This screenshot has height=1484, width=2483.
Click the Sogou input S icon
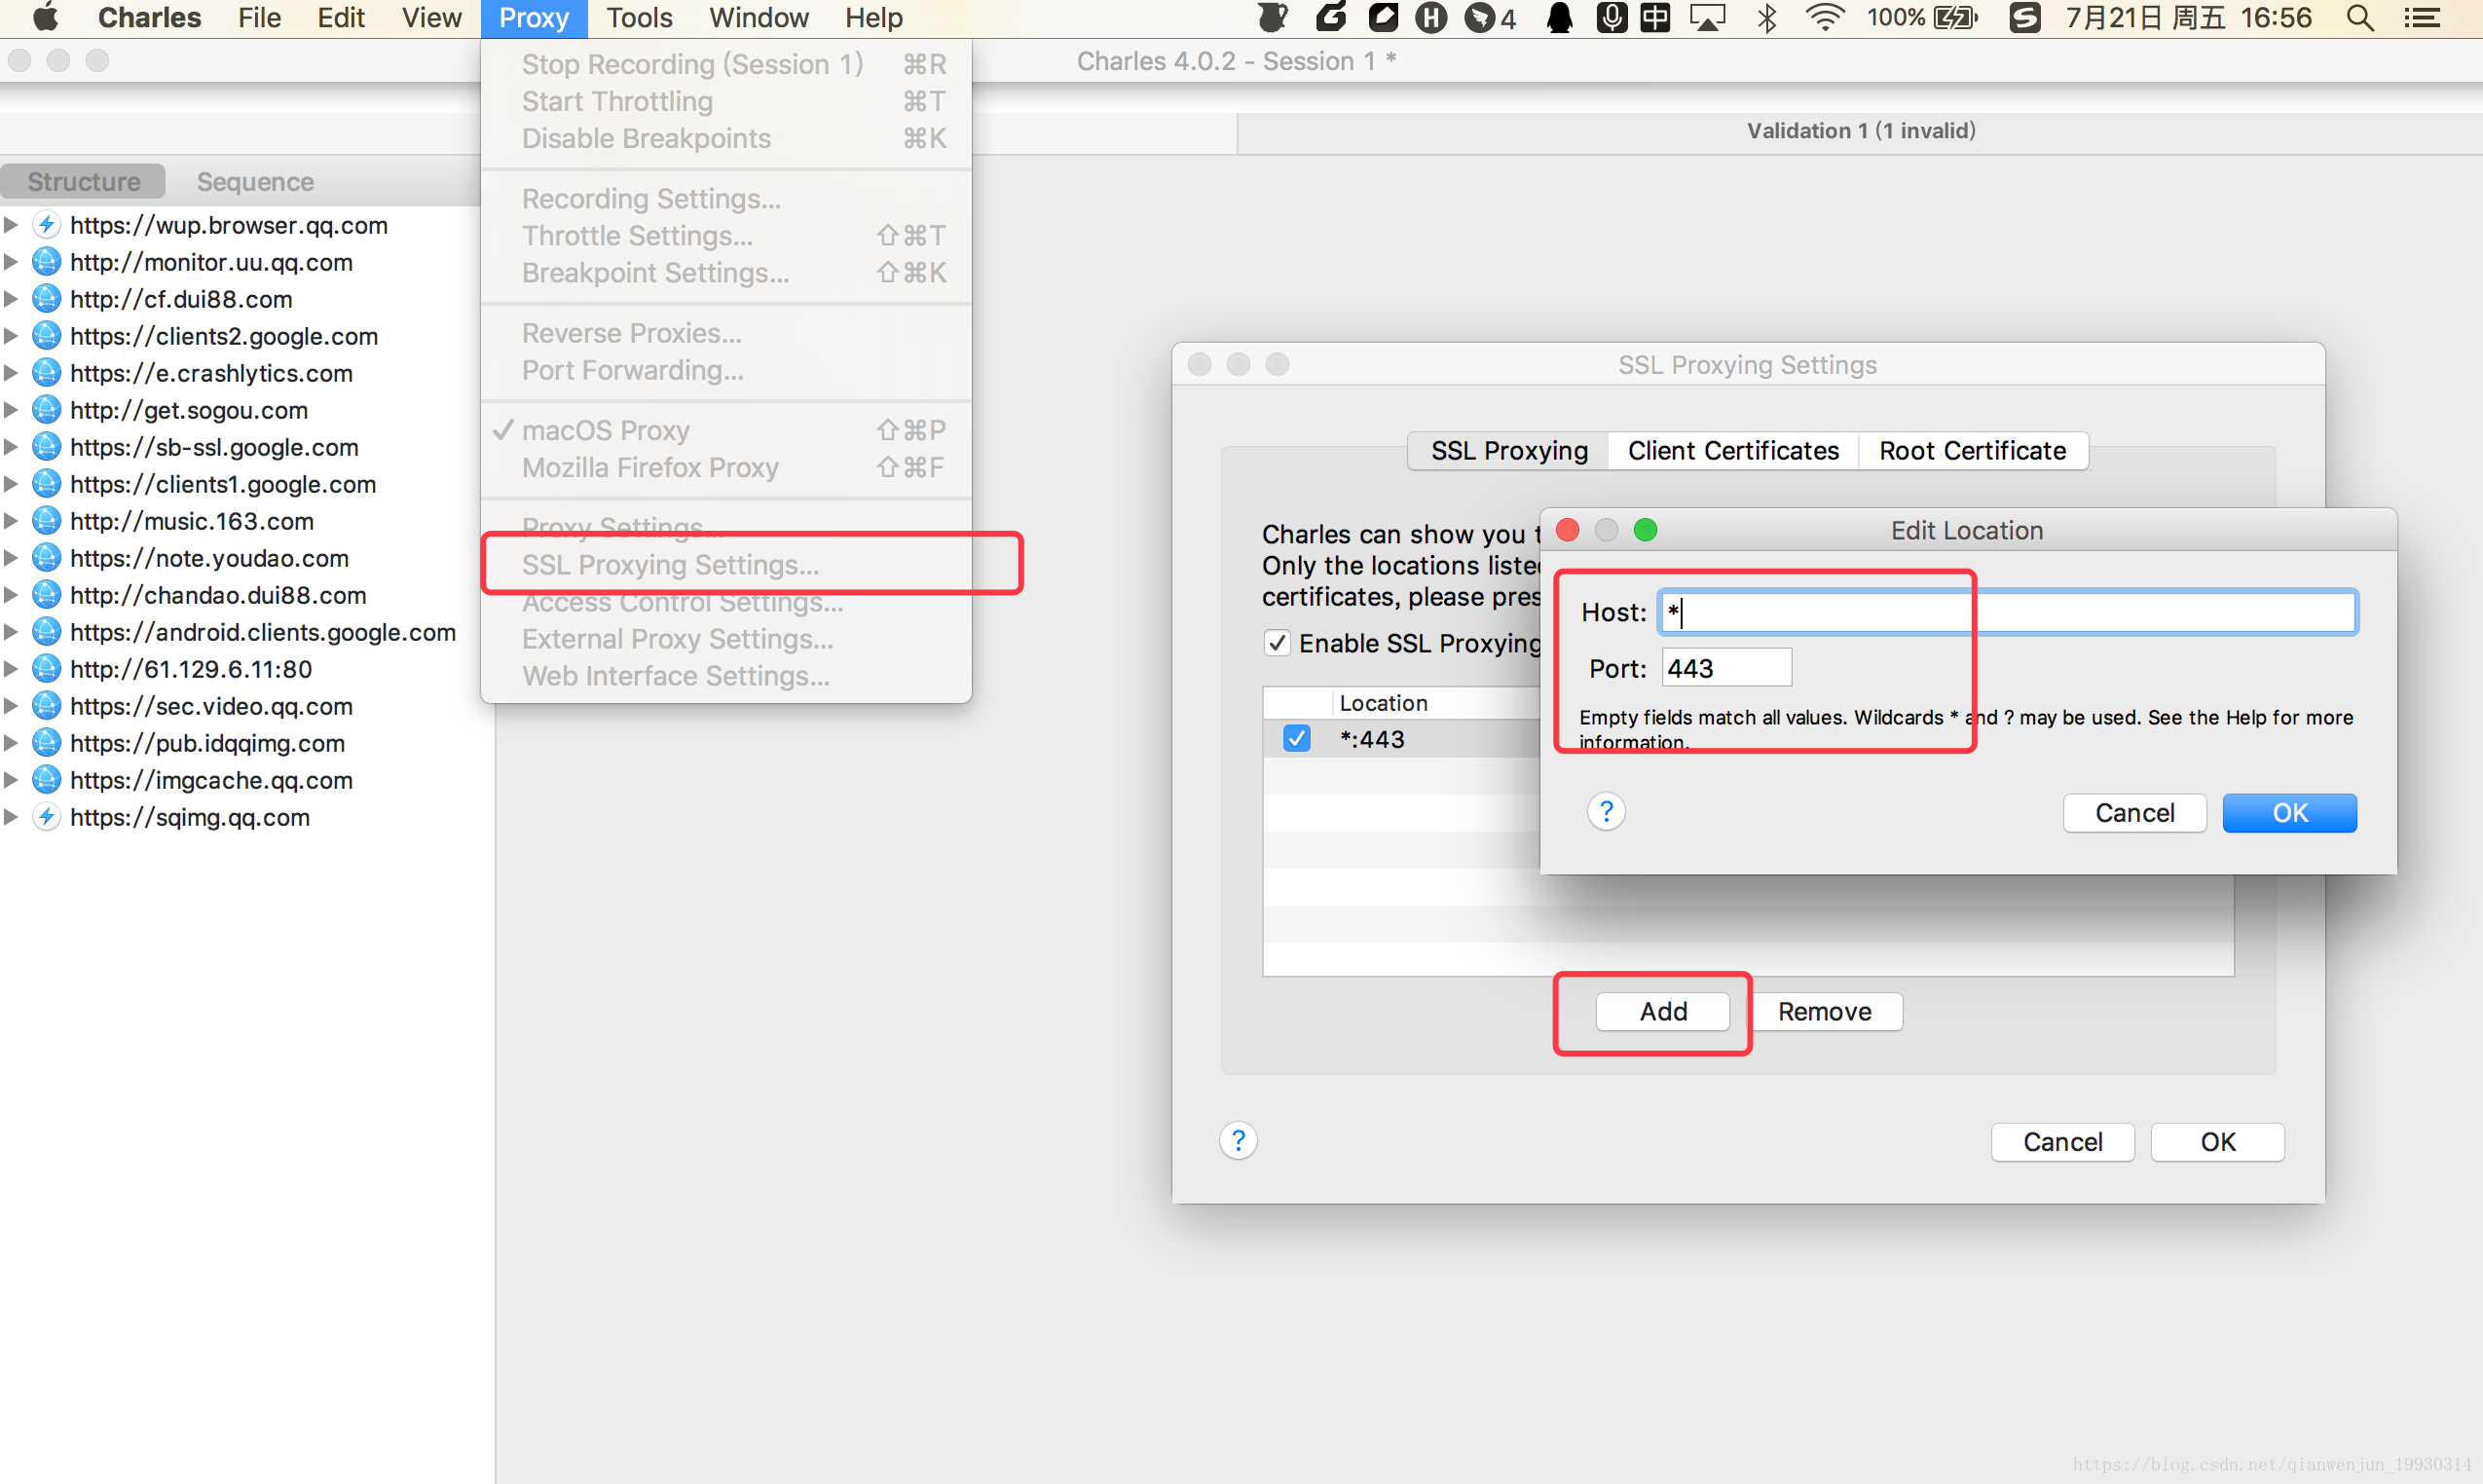(x=2024, y=18)
